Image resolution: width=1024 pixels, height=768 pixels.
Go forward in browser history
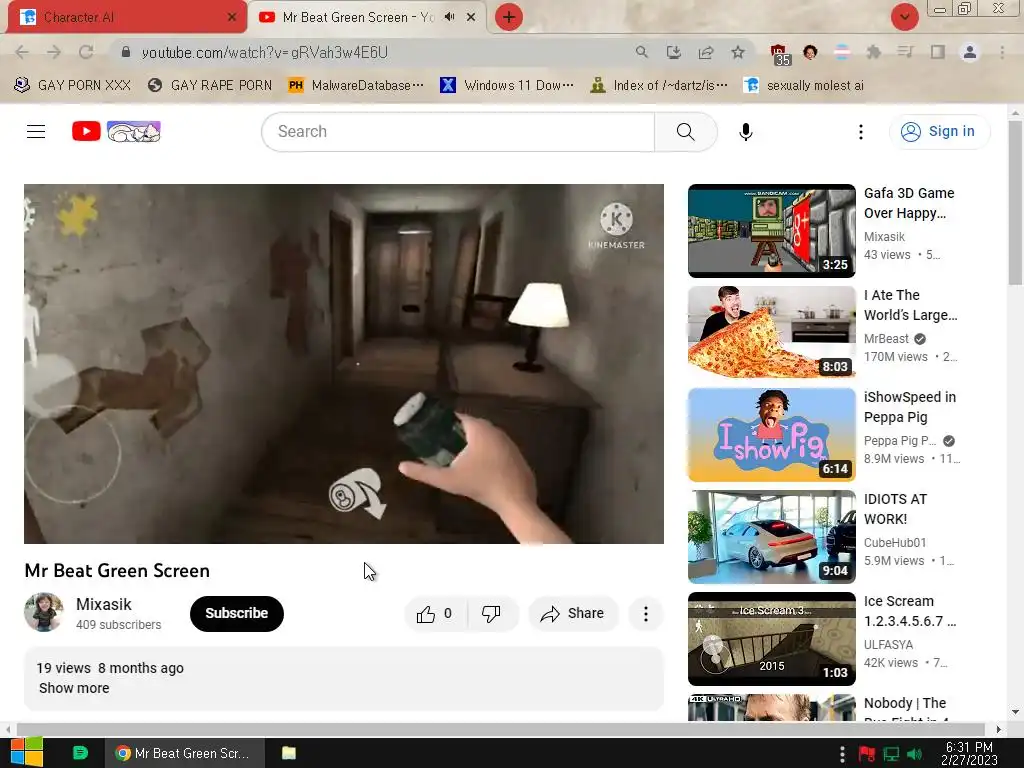[54, 52]
